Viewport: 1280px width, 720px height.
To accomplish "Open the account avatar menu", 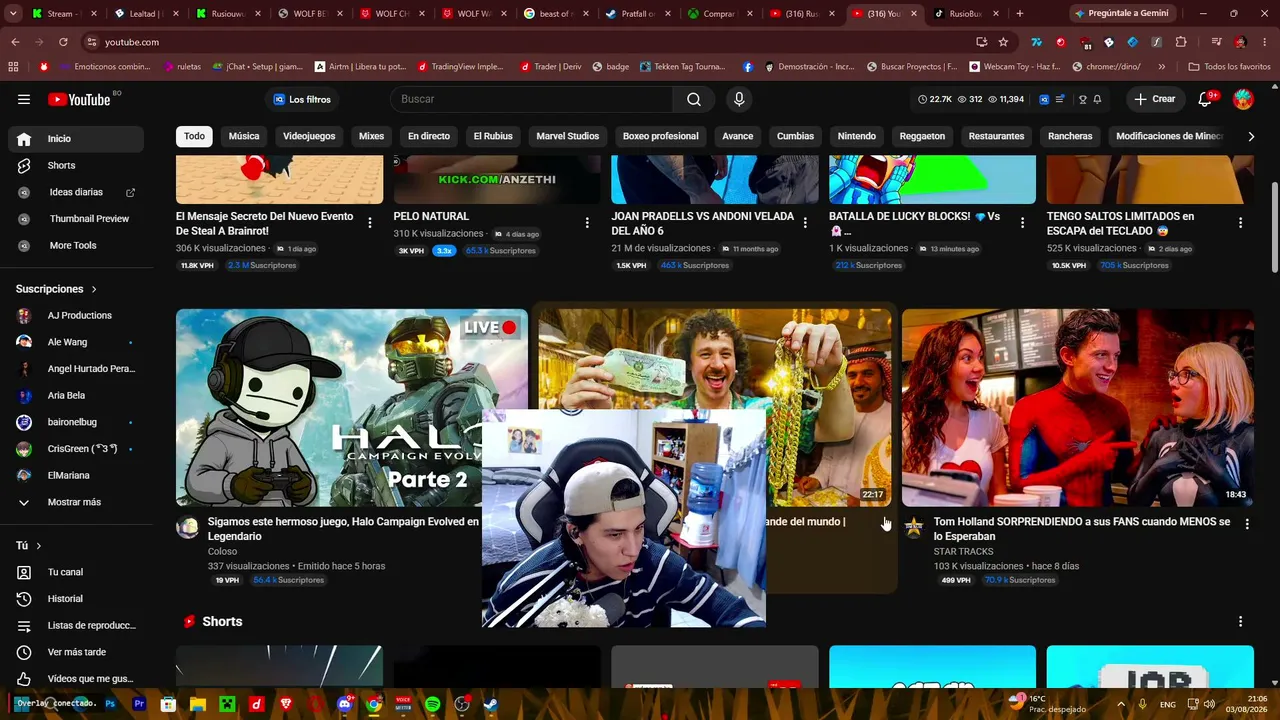I will (x=1243, y=99).
